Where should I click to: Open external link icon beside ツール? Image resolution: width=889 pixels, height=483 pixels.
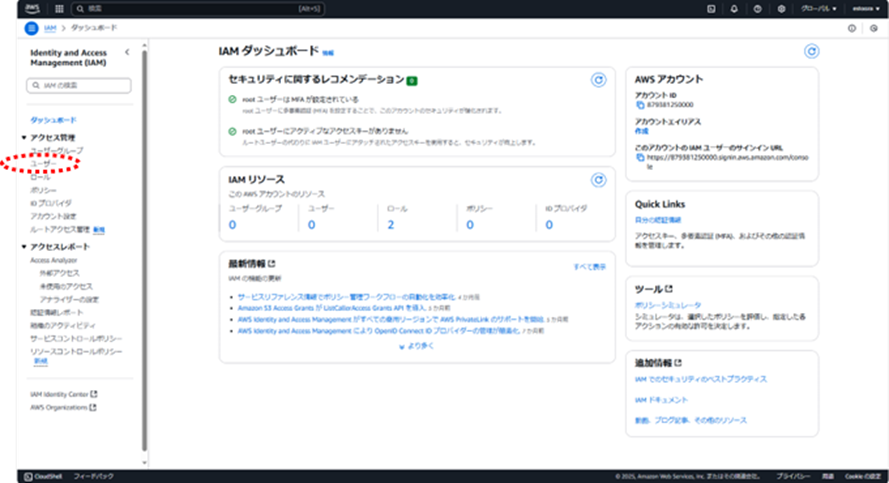[669, 289]
